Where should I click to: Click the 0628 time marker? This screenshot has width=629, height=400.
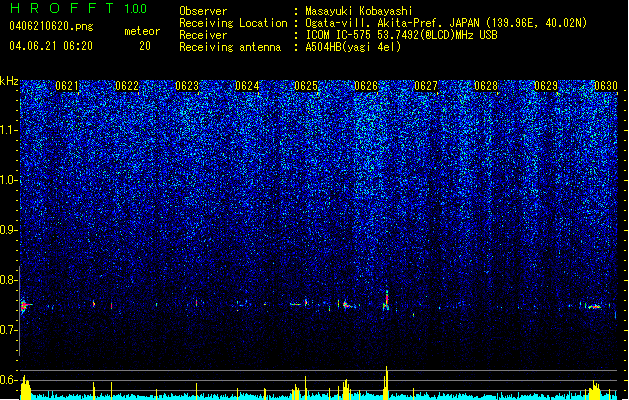(x=486, y=86)
